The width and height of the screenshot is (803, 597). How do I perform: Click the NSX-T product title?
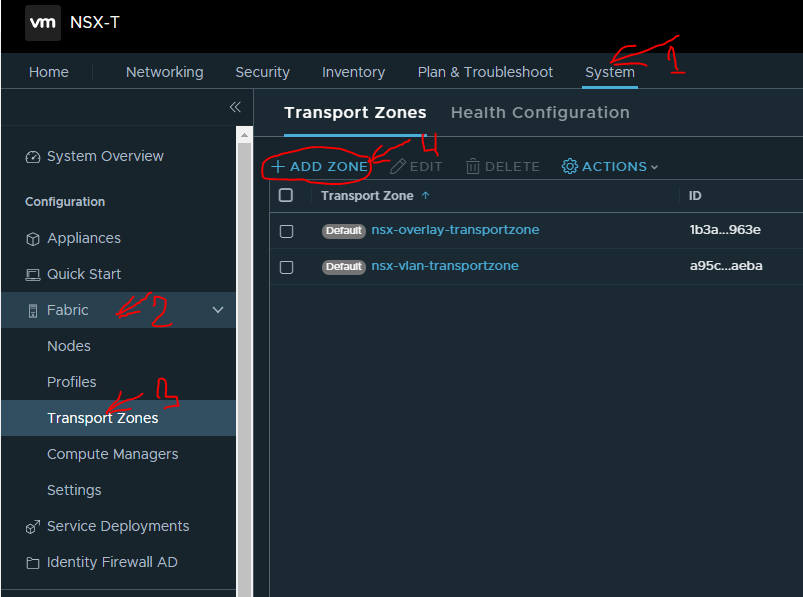point(95,23)
